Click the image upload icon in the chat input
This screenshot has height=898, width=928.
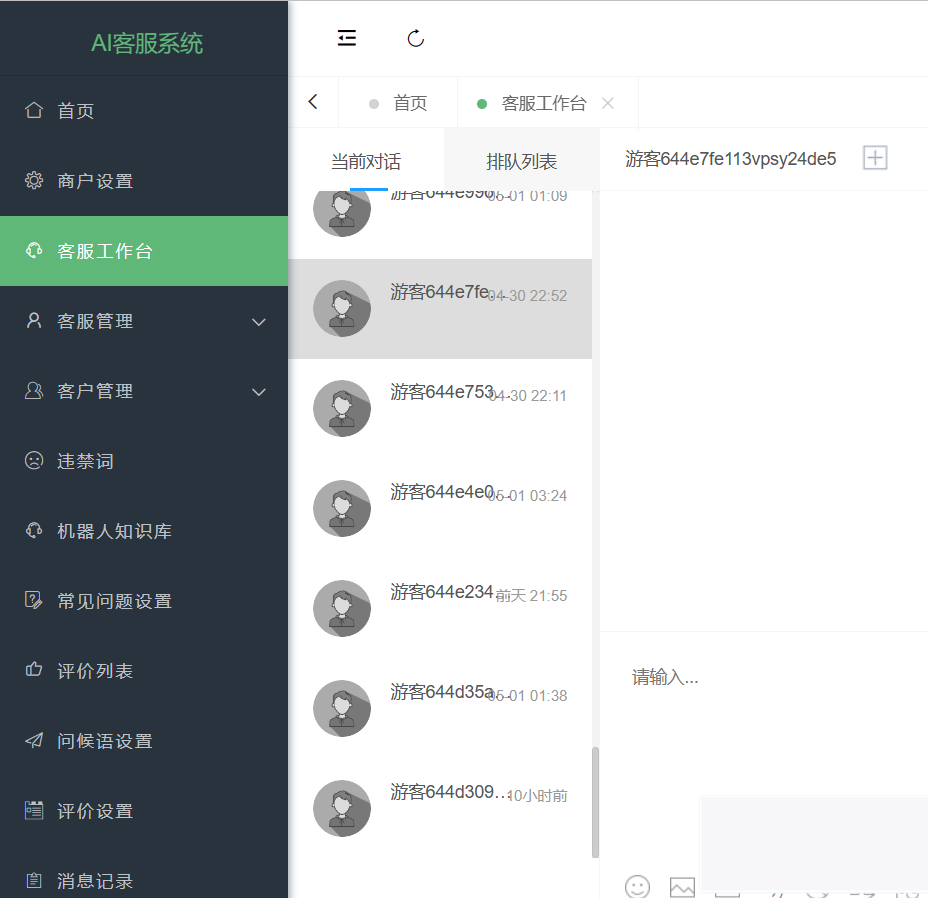[x=682, y=887]
